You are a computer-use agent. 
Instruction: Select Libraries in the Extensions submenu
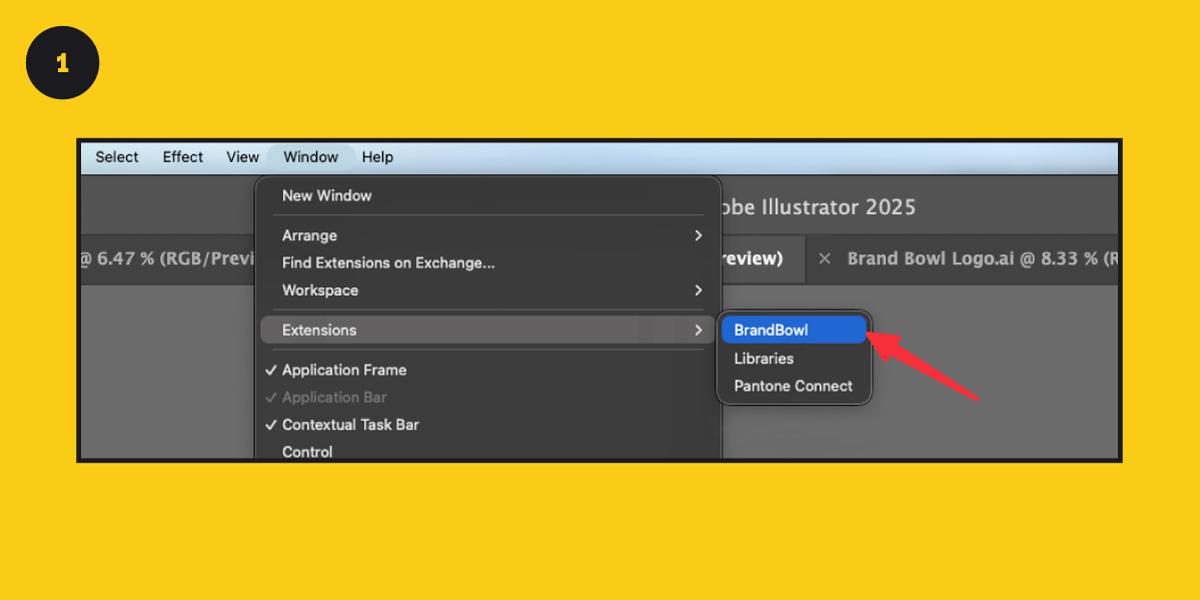(794, 358)
